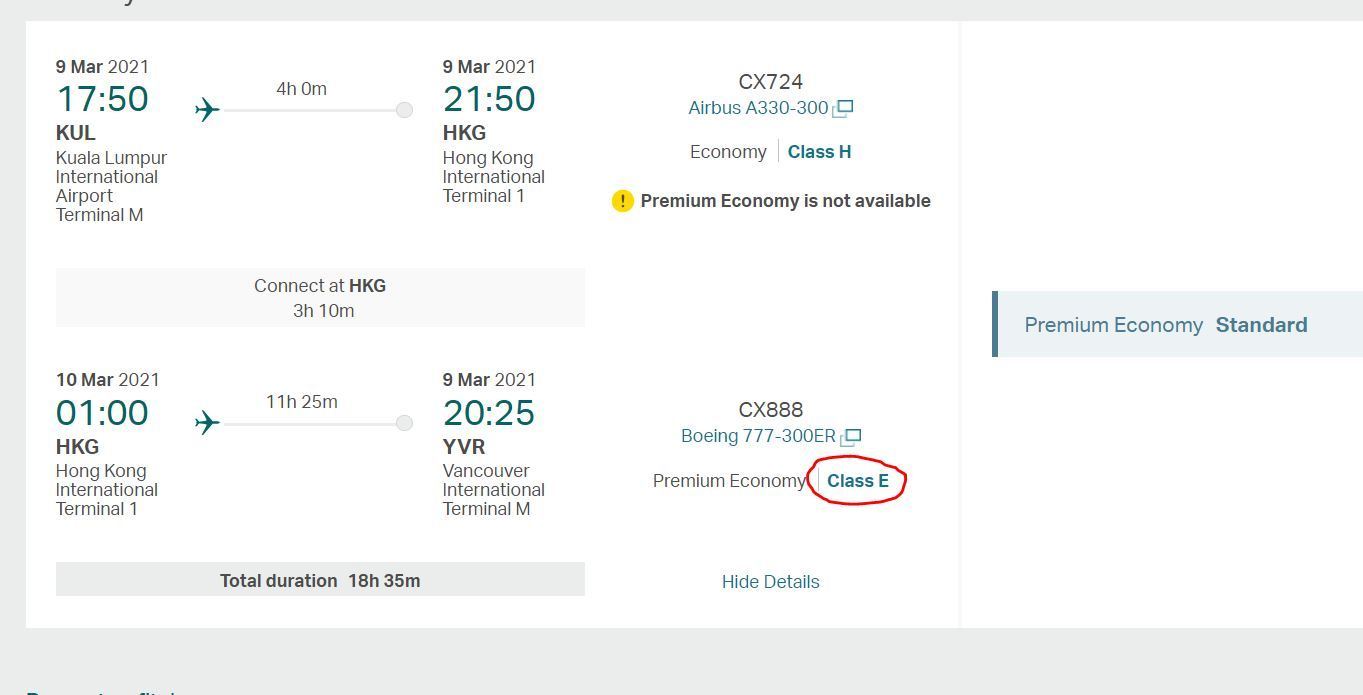This screenshot has width=1363, height=695.
Task: Click the arrival dot on the 11h 25m route line
Action: [x=404, y=423]
